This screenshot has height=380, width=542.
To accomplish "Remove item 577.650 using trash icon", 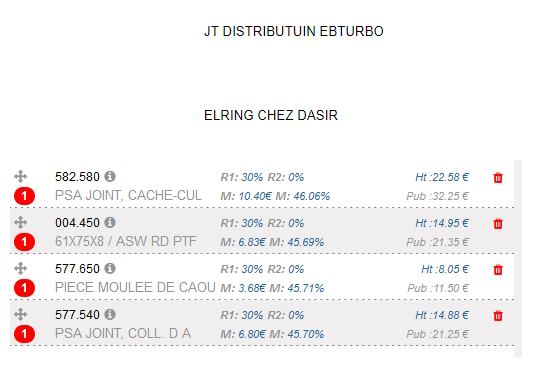I will (498, 270).
